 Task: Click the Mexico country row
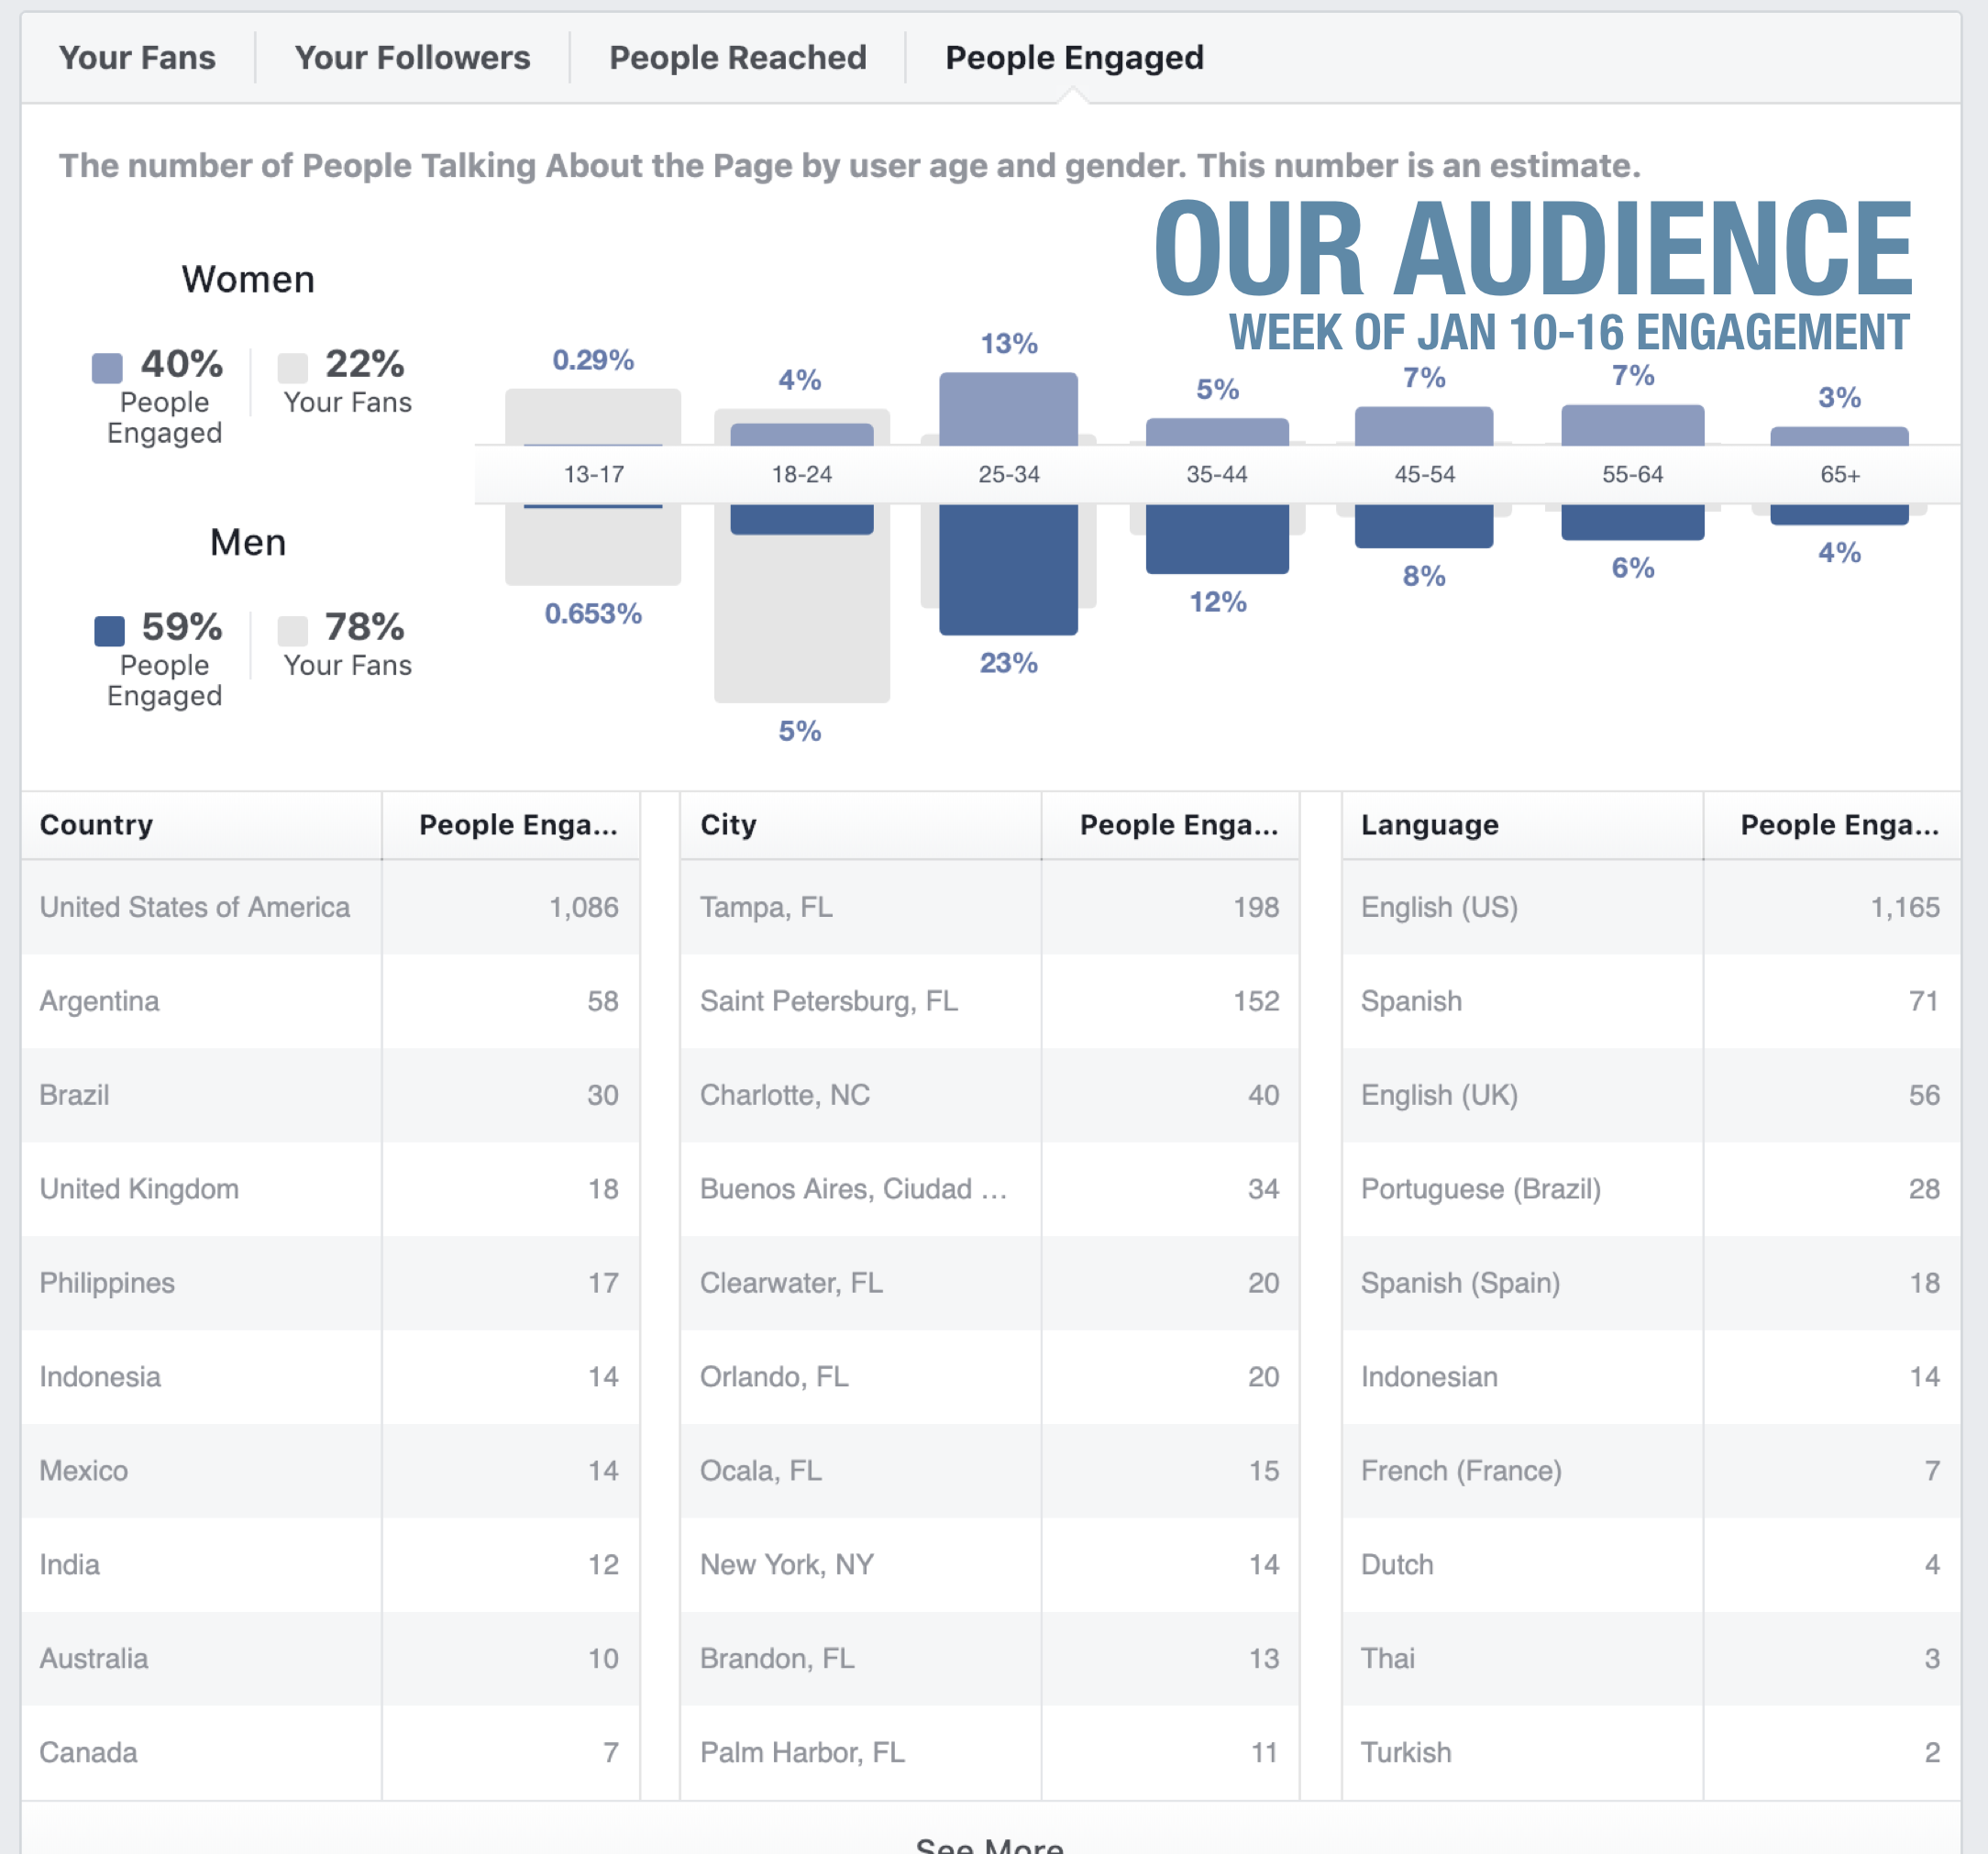(x=330, y=1471)
